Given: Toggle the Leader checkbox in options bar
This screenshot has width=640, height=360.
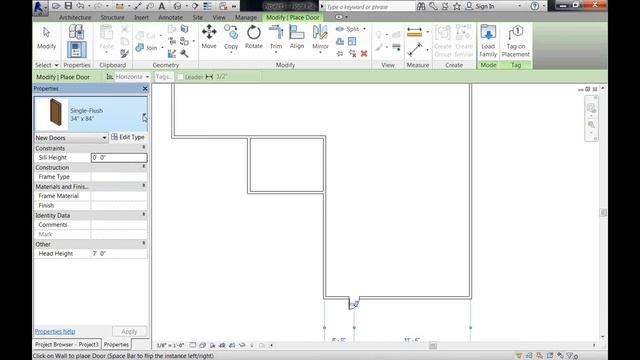Looking at the screenshot, I should [x=180, y=77].
